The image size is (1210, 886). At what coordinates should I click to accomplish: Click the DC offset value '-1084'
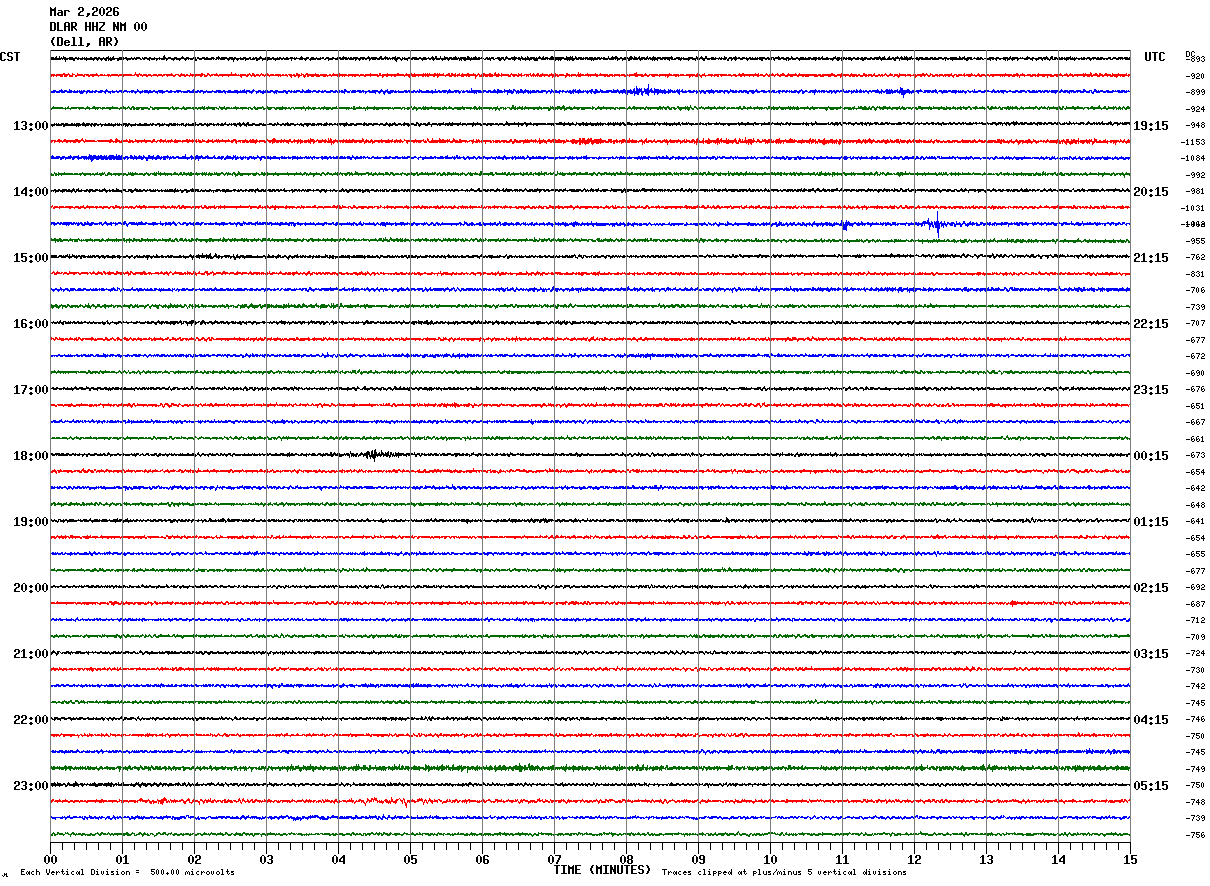pyautogui.click(x=1194, y=159)
